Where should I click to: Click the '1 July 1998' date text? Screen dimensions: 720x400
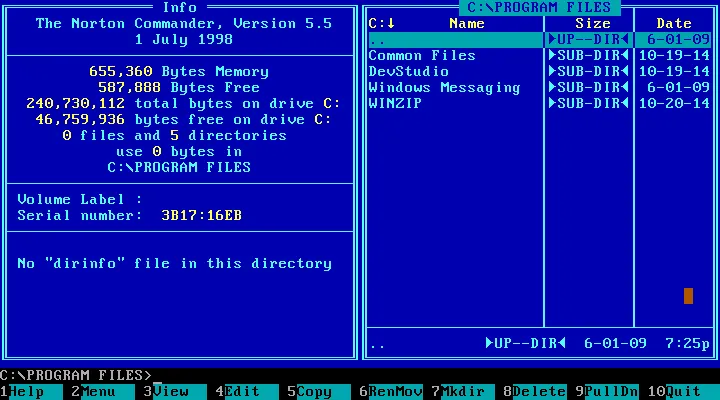point(184,39)
